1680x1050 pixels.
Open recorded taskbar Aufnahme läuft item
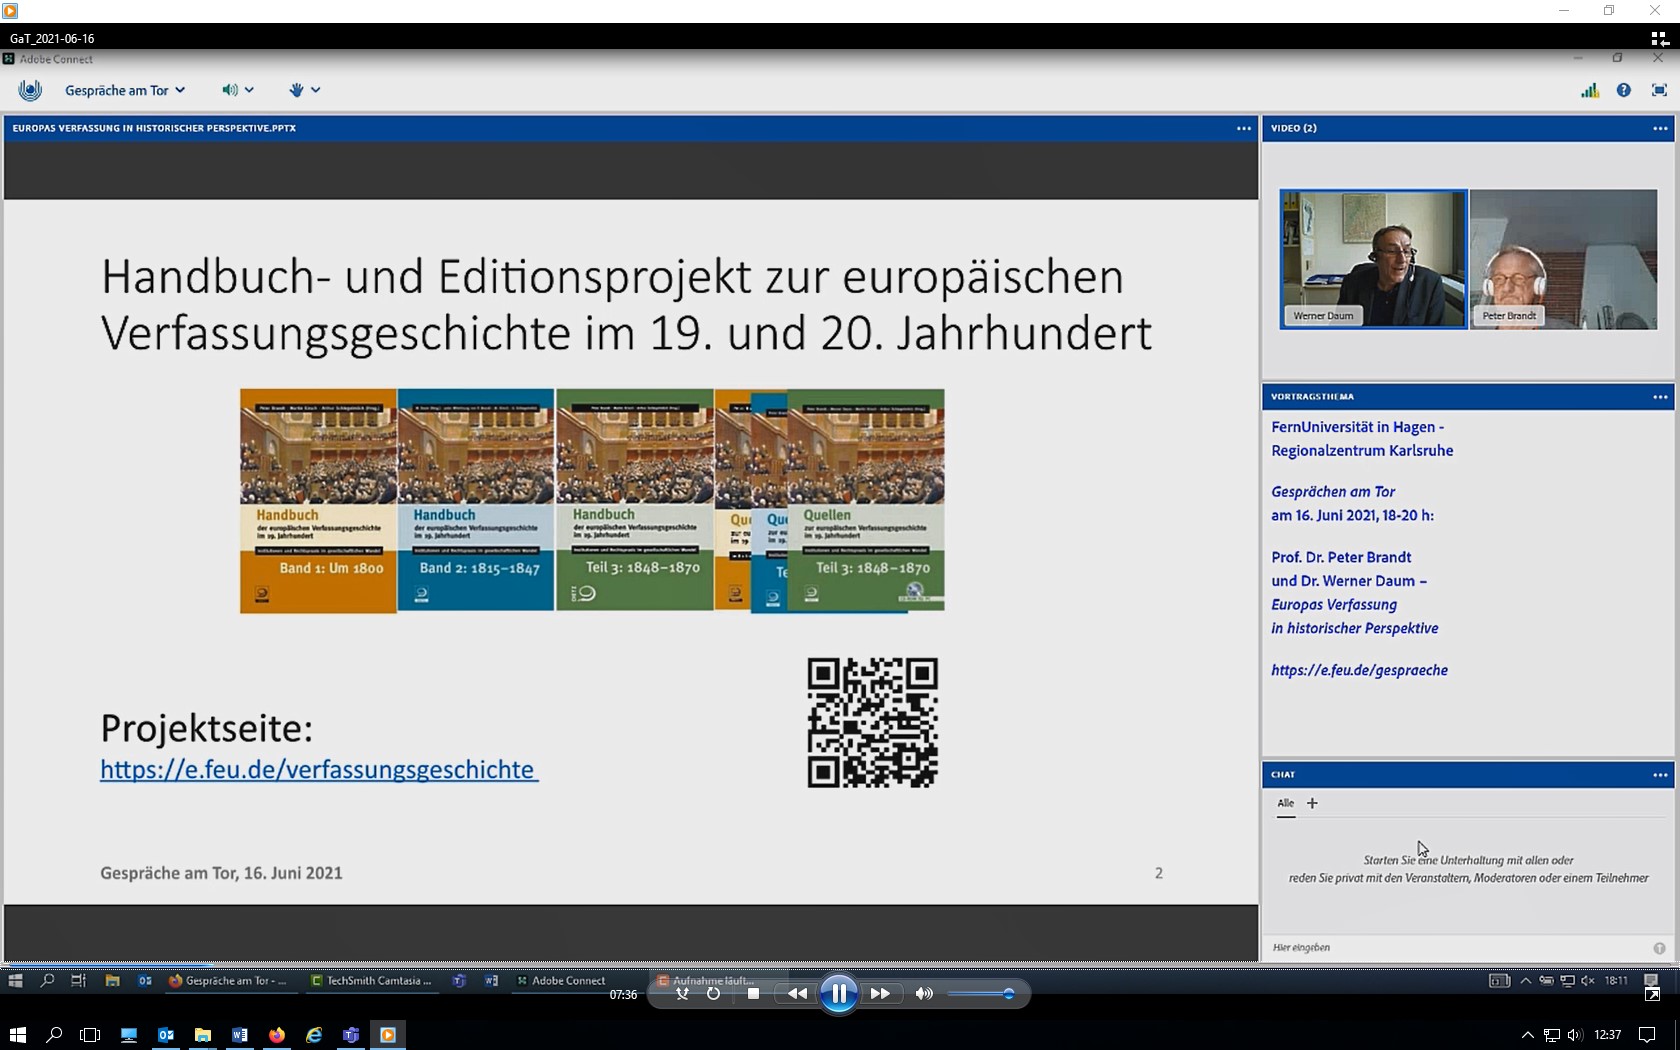pyautogui.click(x=706, y=981)
